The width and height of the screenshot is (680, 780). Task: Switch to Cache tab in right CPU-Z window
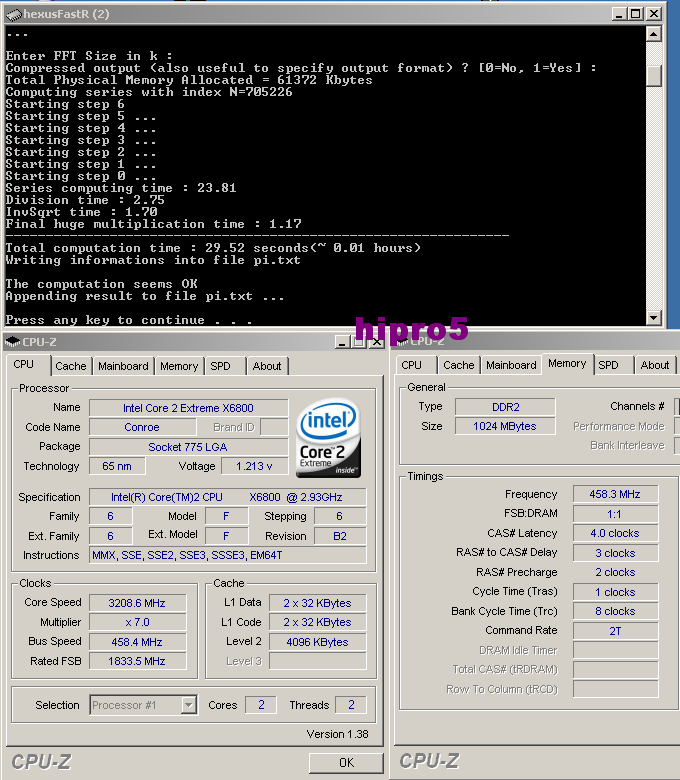pyautogui.click(x=459, y=365)
